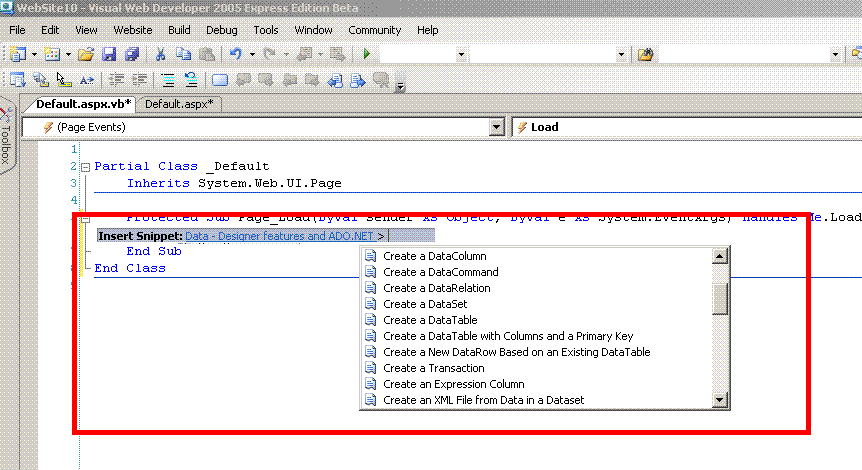Open the Community menu

[374, 30]
